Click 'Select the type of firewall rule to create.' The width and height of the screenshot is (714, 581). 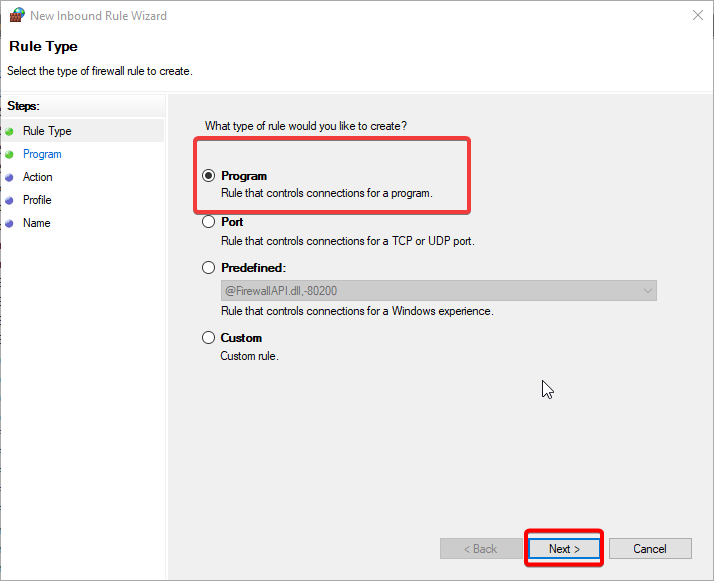100,71
